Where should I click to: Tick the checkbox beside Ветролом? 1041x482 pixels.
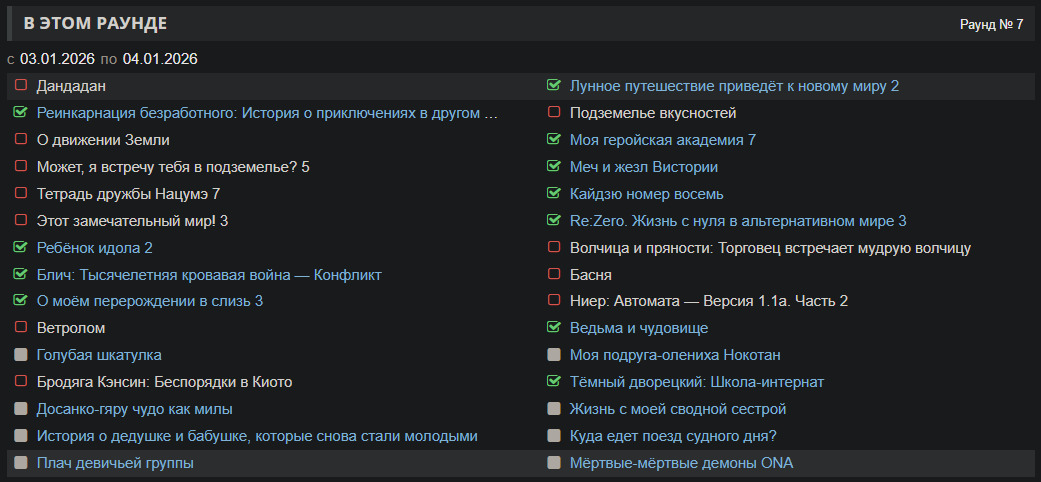(x=20, y=328)
